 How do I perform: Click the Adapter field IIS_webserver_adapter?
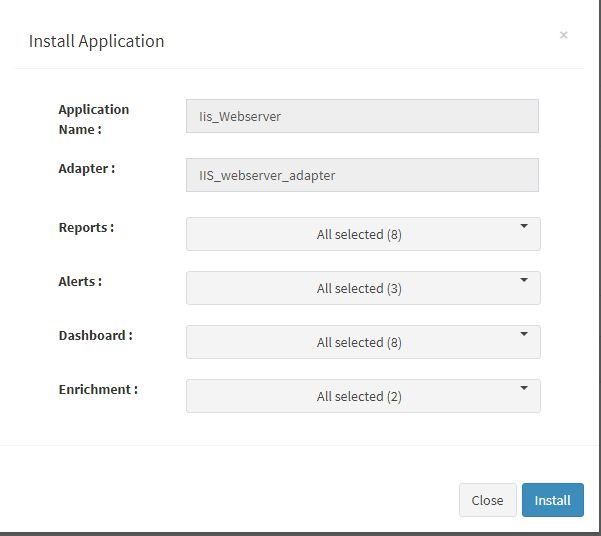tap(362, 175)
